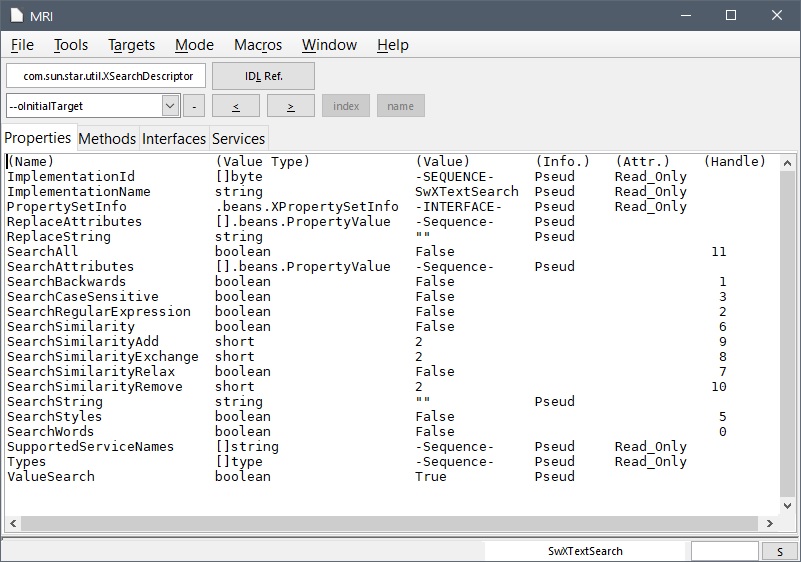This screenshot has height=562, width=801.
Task: Click the vertical scrollbar thumb
Action: point(787,333)
